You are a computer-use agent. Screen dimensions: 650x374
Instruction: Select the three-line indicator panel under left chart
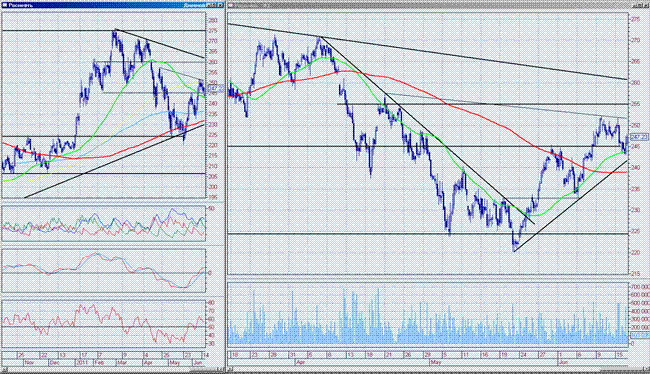point(104,223)
